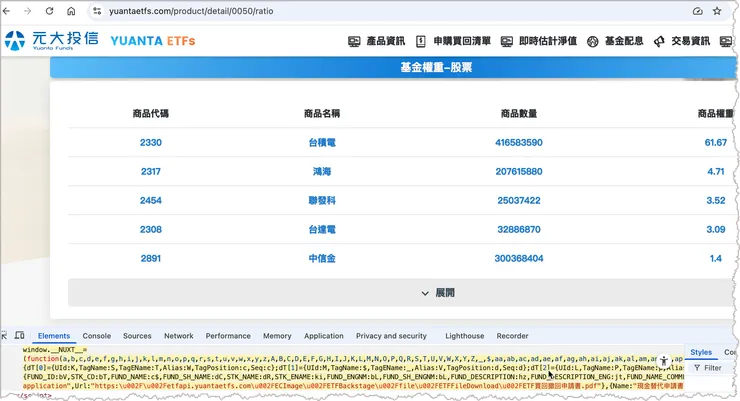The width and height of the screenshot is (740, 401).
Task: Click weight value 61.67
Action: (x=715, y=142)
